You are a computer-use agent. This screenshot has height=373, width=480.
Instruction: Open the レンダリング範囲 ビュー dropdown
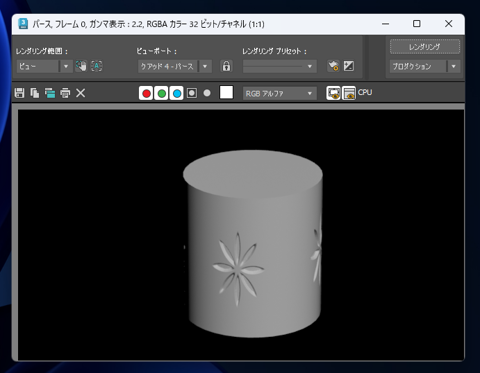tap(44, 66)
